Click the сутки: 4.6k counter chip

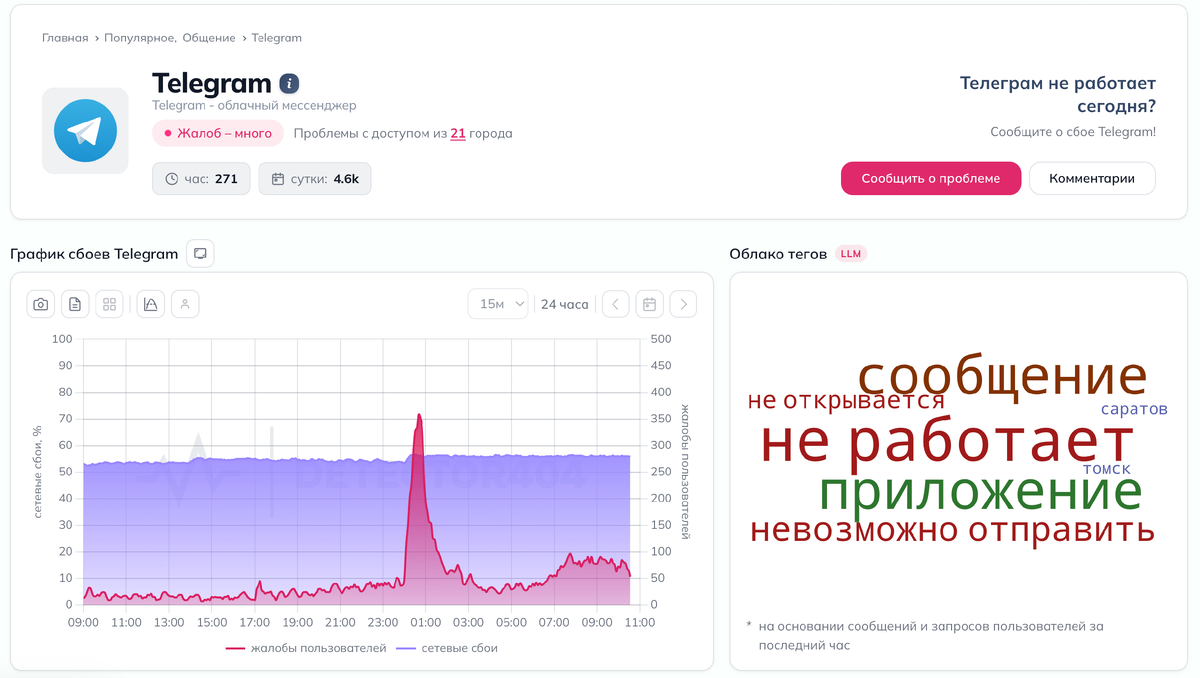[x=315, y=179]
